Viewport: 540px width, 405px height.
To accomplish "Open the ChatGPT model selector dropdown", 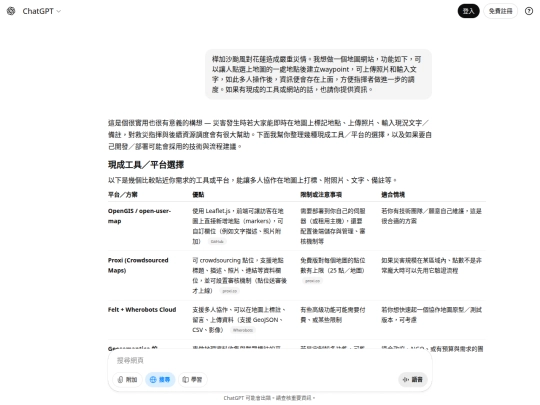I will pyautogui.click(x=42, y=11).
